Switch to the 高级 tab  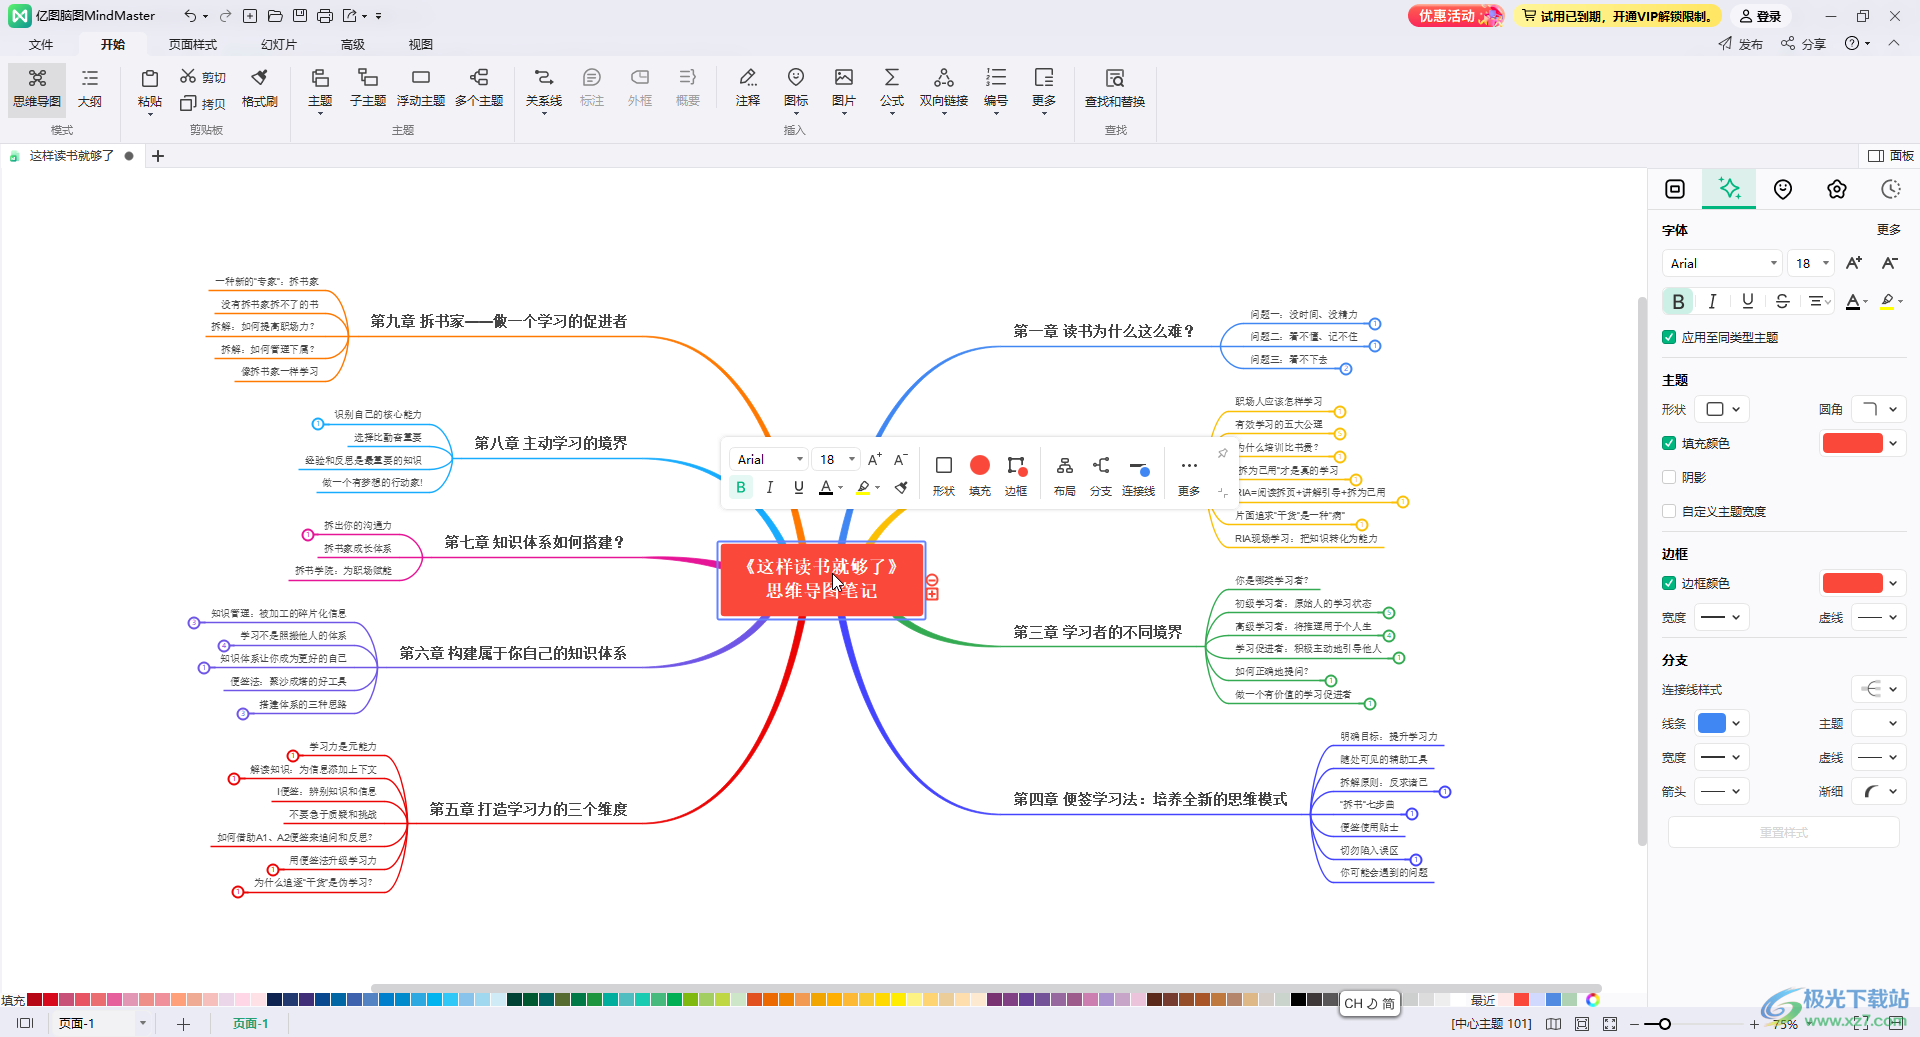pyautogui.click(x=353, y=44)
